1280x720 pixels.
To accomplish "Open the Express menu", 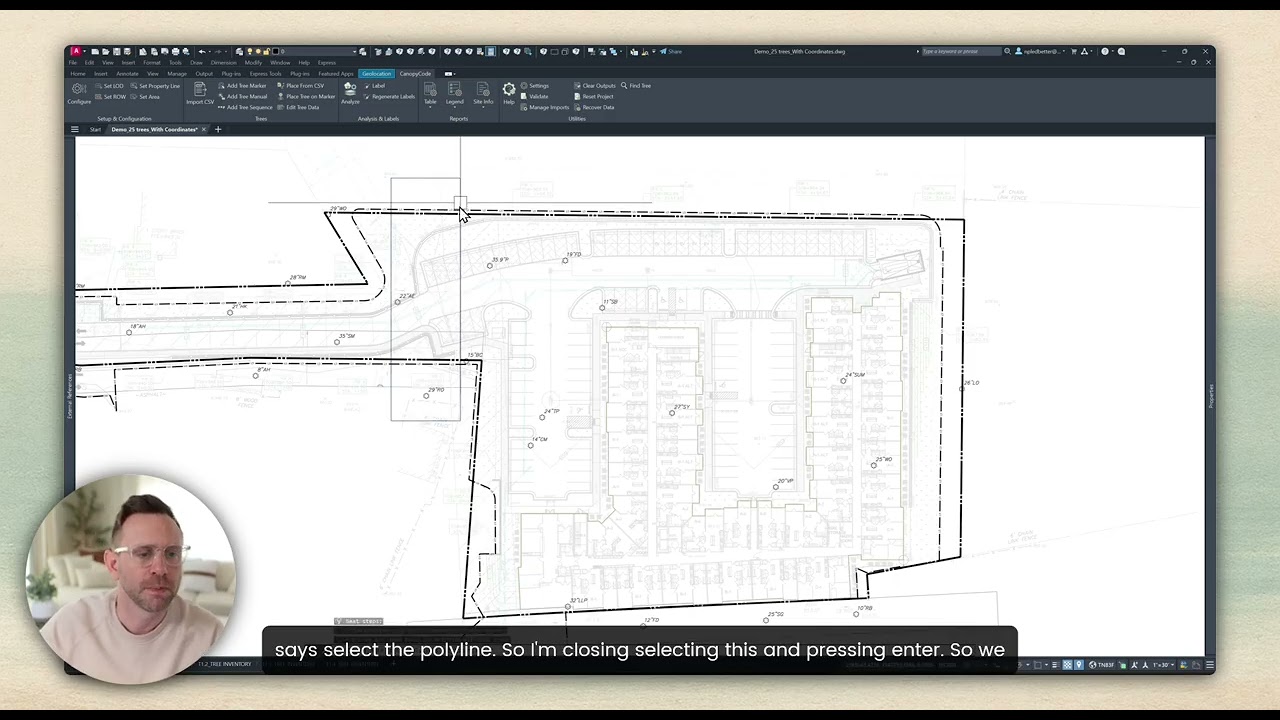I will (x=327, y=62).
